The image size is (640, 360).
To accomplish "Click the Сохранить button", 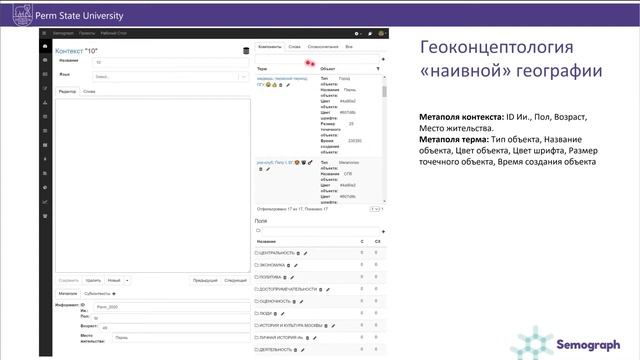I will pos(69,280).
